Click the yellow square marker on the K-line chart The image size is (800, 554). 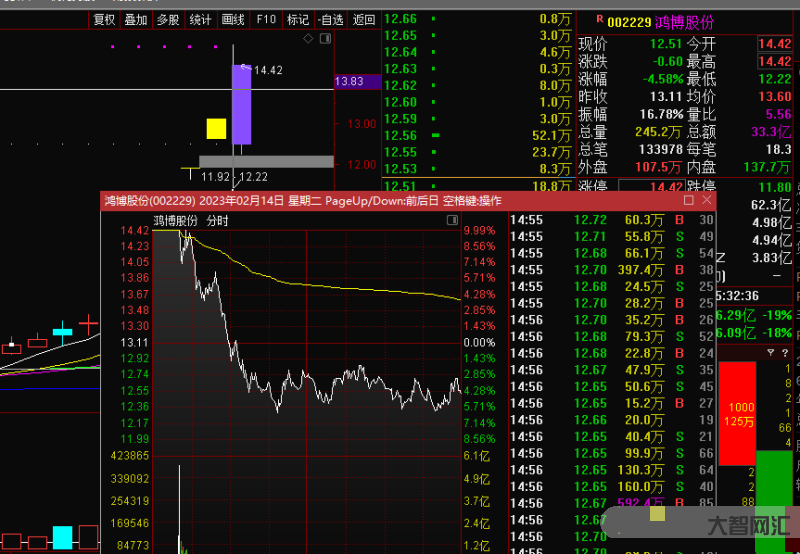point(216,128)
